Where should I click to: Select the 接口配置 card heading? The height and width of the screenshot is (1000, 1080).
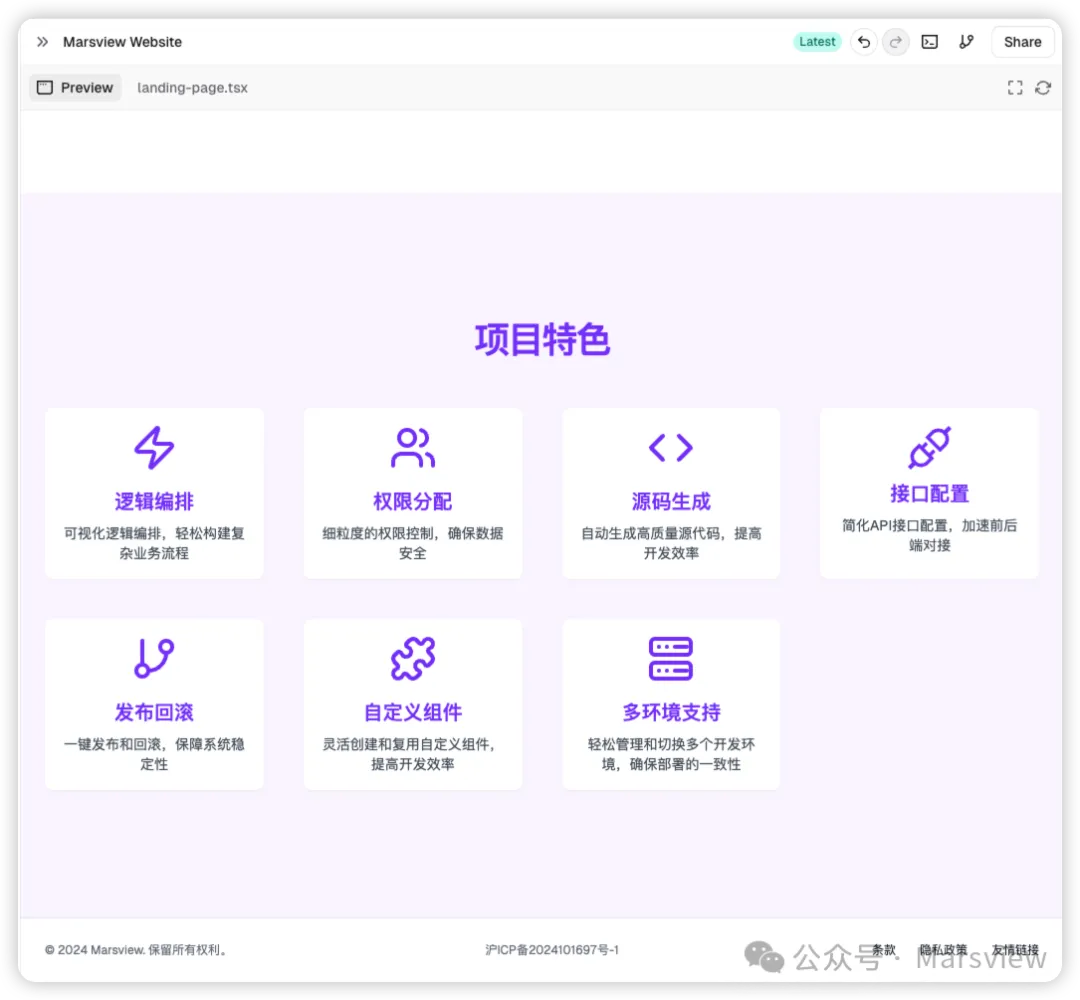929,494
